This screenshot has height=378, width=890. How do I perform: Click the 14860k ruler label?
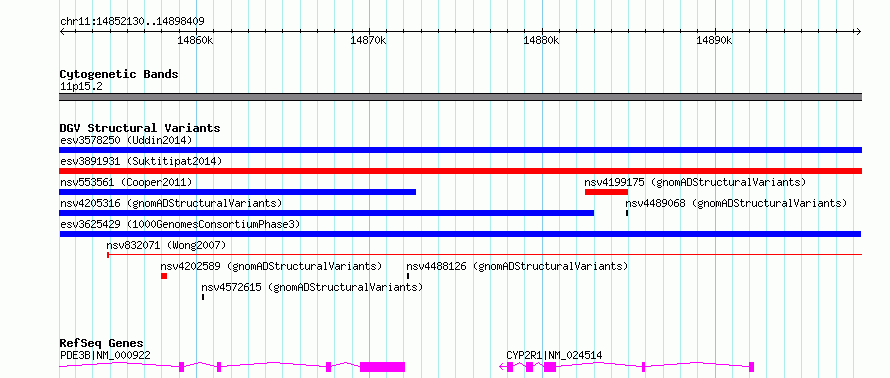(x=195, y=41)
